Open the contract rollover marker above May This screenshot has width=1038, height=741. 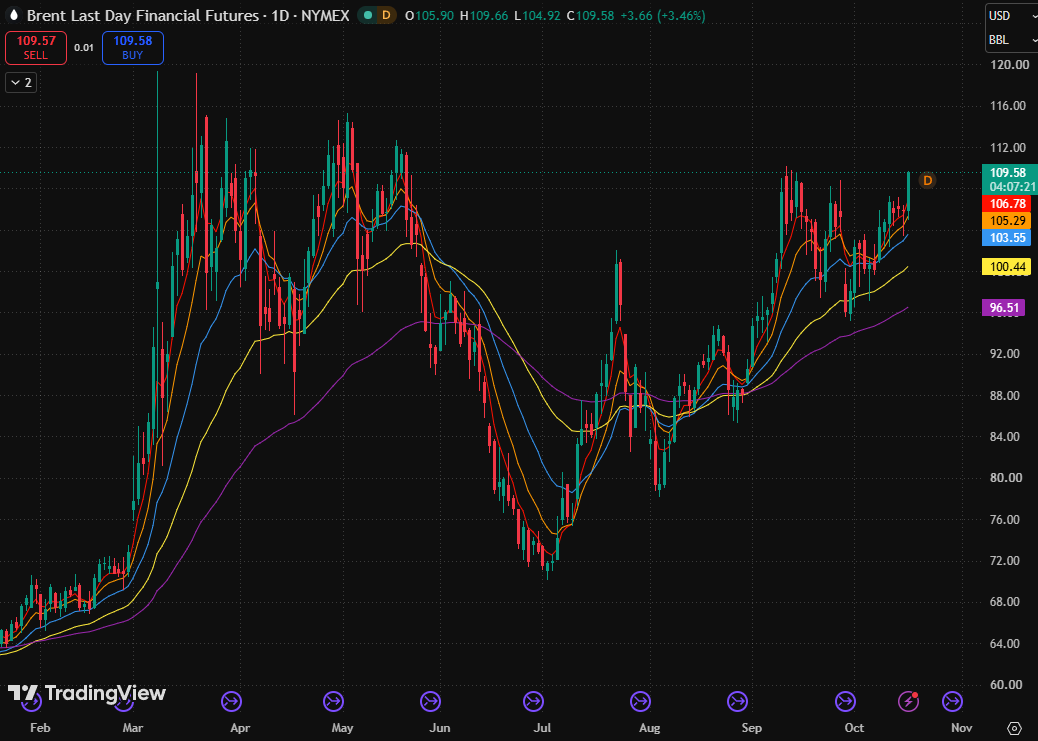tap(333, 701)
